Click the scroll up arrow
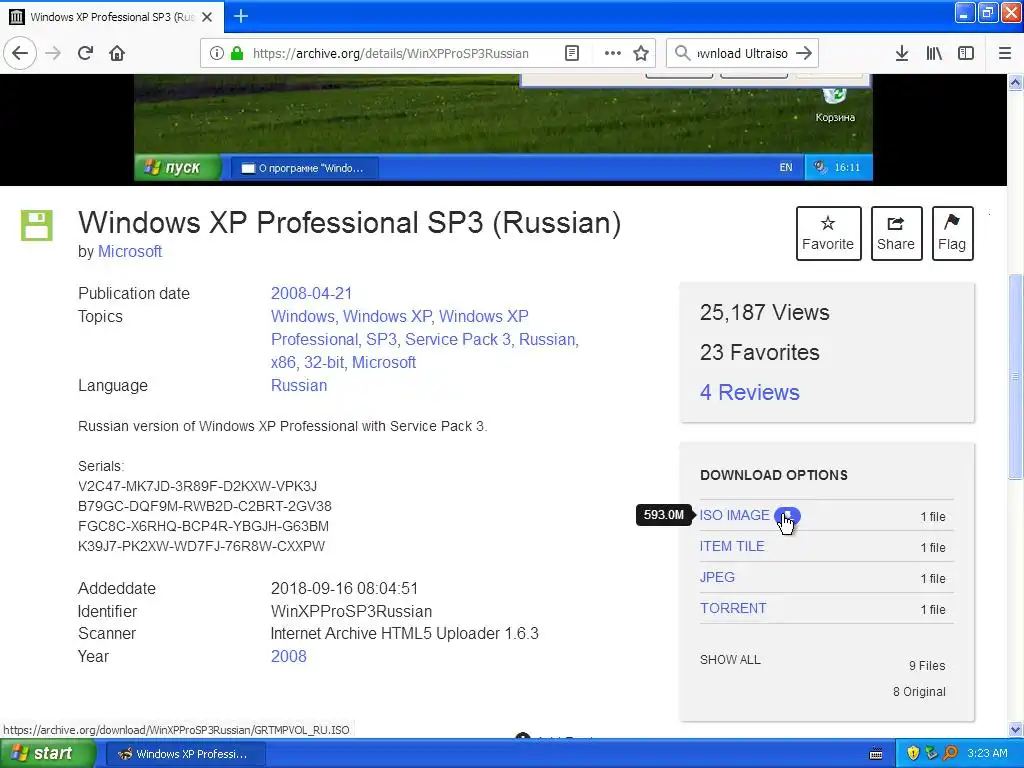The image size is (1024, 768). tap(1015, 82)
